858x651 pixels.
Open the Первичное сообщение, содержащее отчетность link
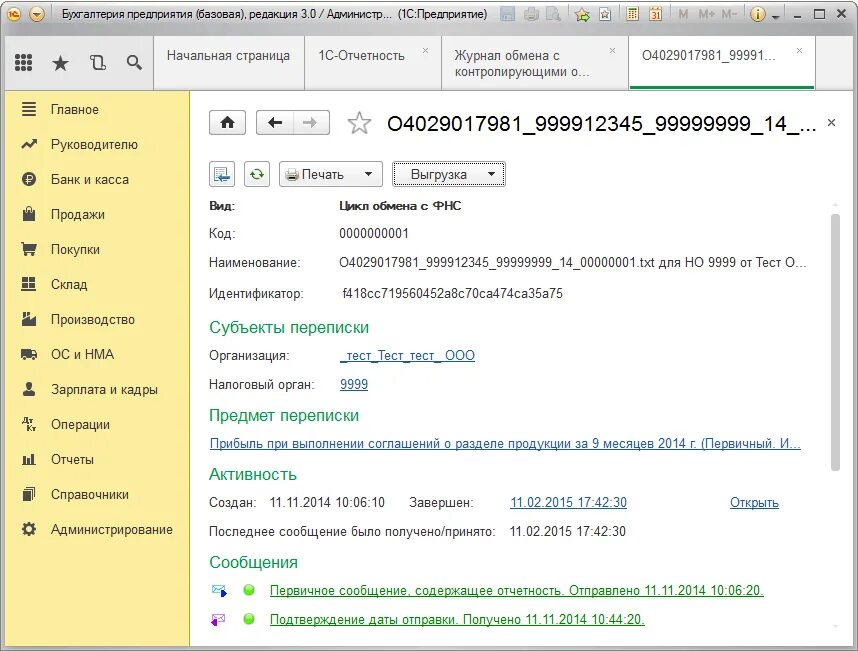(x=517, y=591)
